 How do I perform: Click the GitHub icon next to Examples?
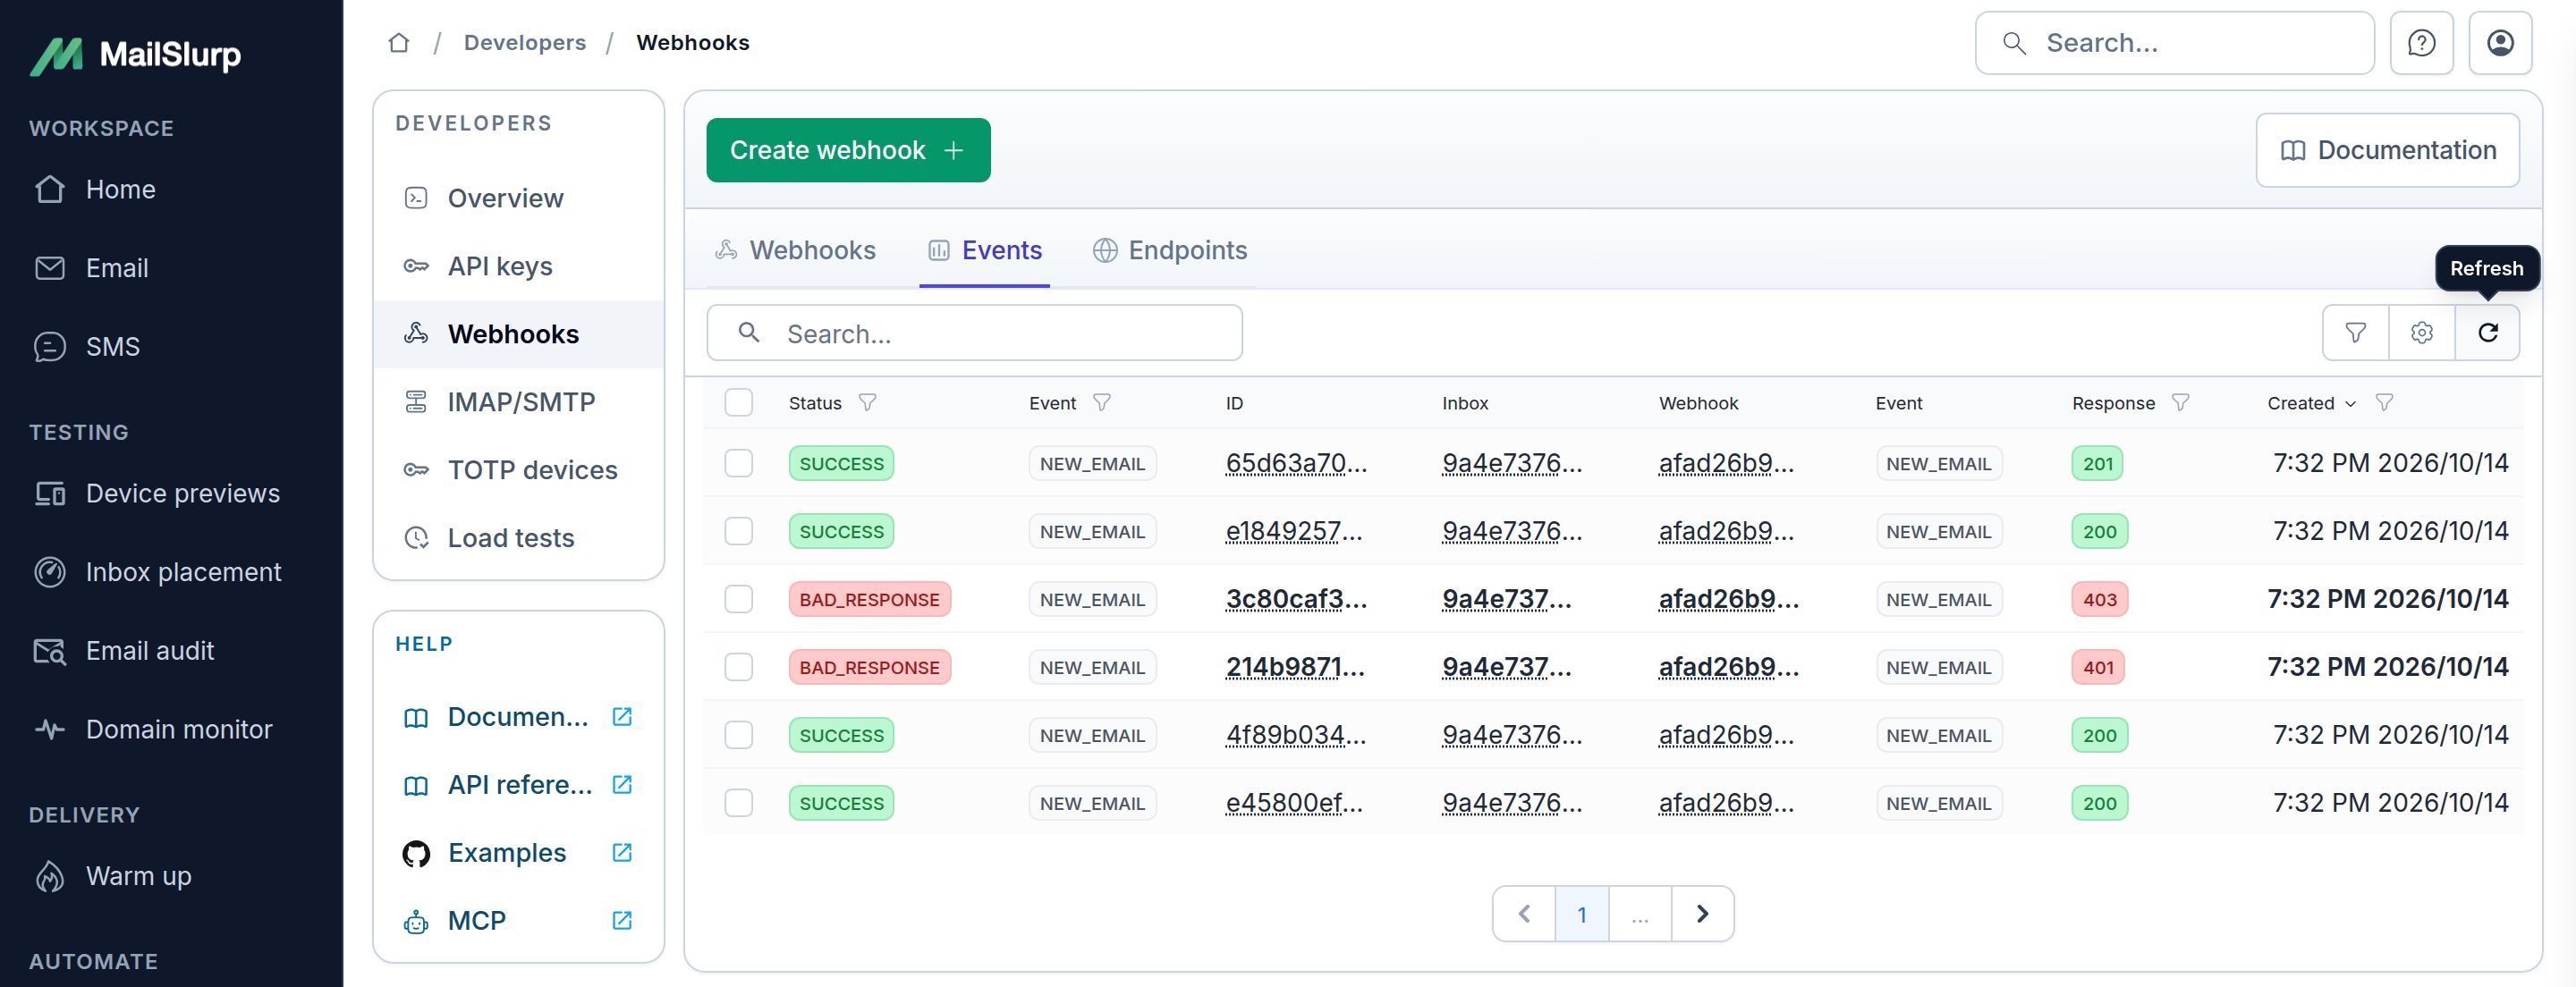tap(416, 853)
